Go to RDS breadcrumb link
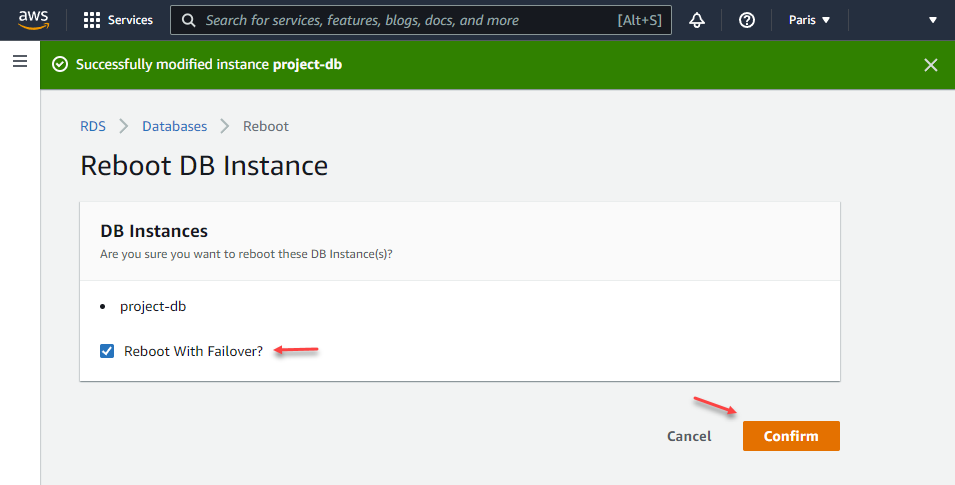The height and width of the screenshot is (485, 955). click(93, 126)
